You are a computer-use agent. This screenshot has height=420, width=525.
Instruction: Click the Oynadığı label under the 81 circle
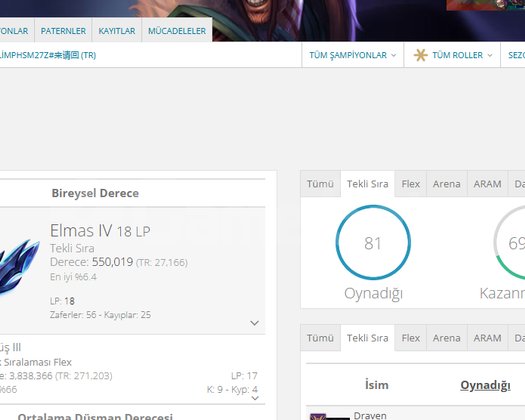[x=373, y=294]
